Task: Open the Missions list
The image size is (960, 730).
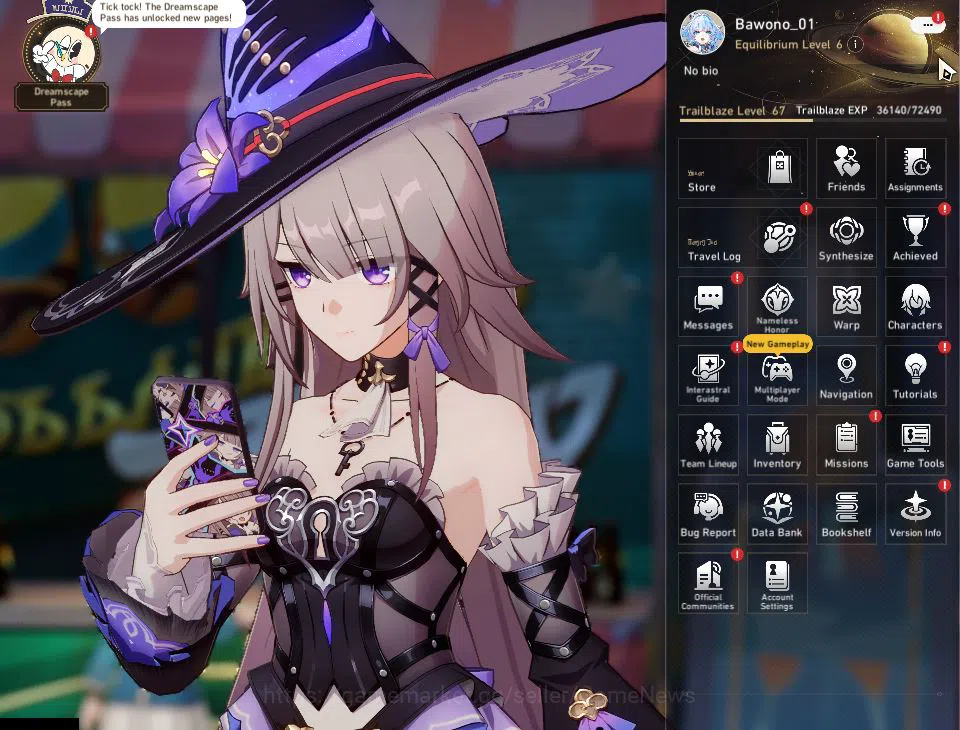Action: pyautogui.click(x=846, y=445)
